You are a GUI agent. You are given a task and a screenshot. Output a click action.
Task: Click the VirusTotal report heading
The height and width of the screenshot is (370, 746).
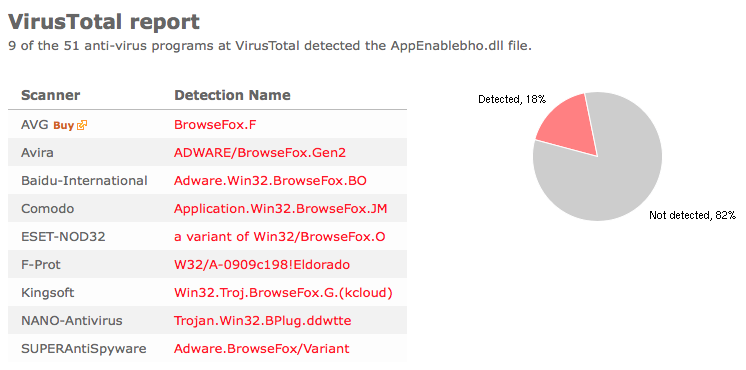tap(104, 21)
